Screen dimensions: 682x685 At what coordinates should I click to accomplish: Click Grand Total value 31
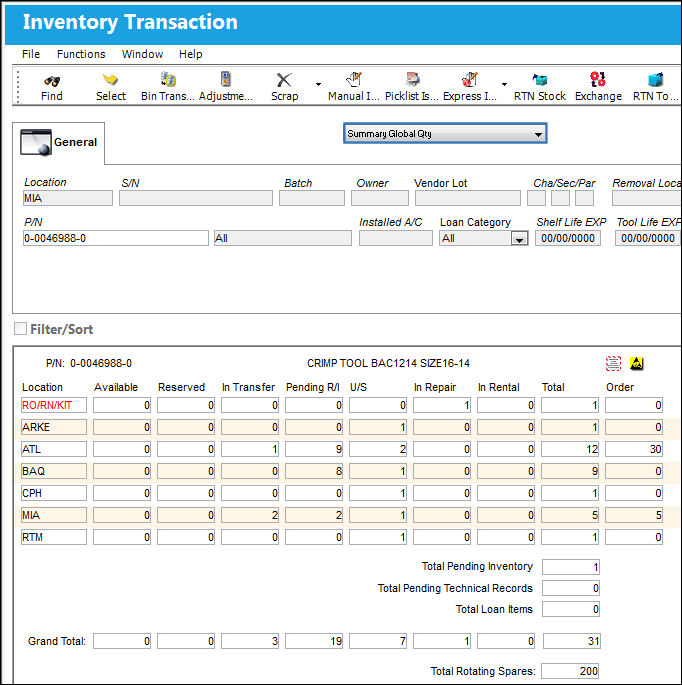(x=572, y=641)
